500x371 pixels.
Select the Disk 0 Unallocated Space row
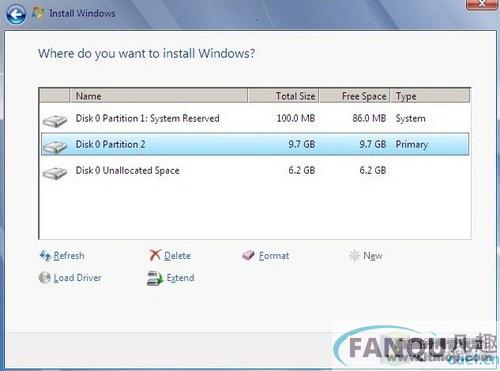click(255, 170)
